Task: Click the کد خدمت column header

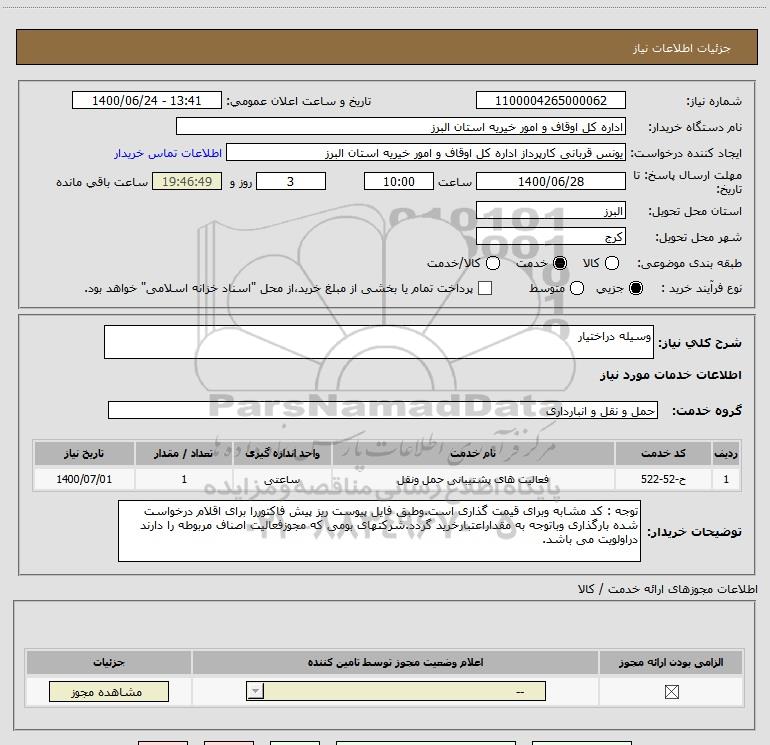Action: tap(663, 453)
